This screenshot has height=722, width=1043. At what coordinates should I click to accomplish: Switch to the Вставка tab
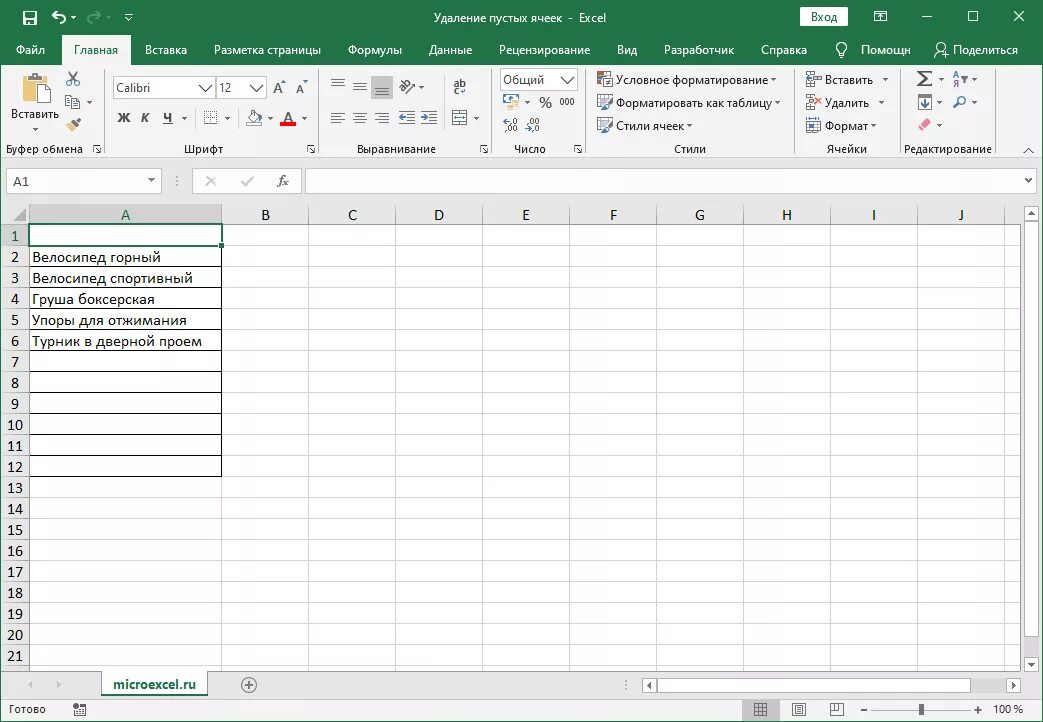pyautogui.click(x=166, y=50)
